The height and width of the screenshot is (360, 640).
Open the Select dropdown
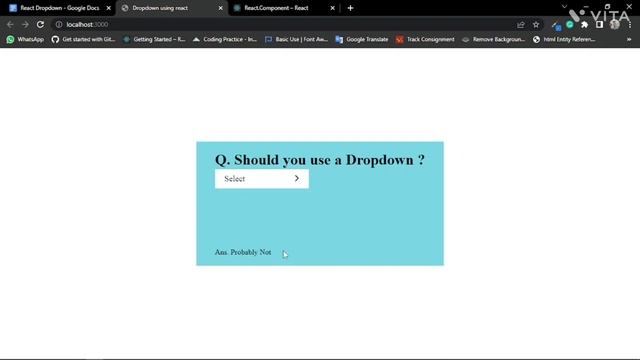pyautogui.click(x=262, y=179)
